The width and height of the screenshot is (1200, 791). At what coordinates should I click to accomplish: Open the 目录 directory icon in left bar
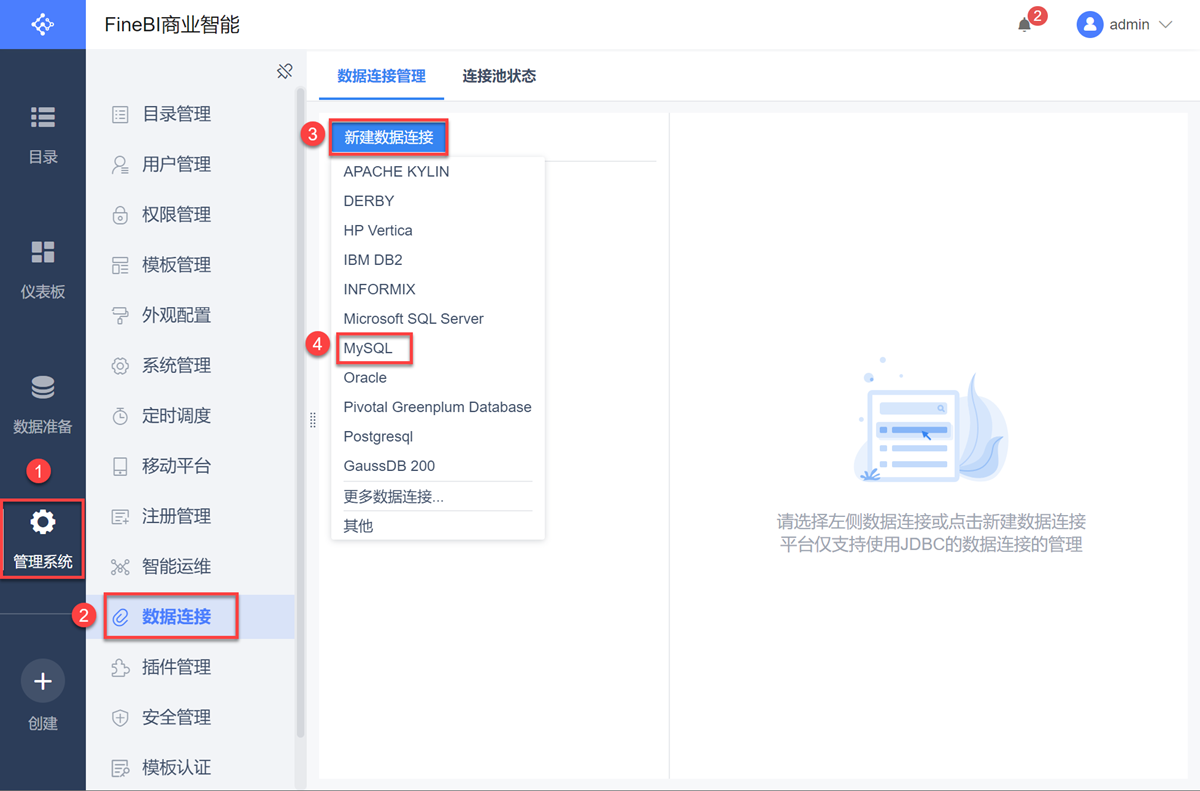click(43, 118)
